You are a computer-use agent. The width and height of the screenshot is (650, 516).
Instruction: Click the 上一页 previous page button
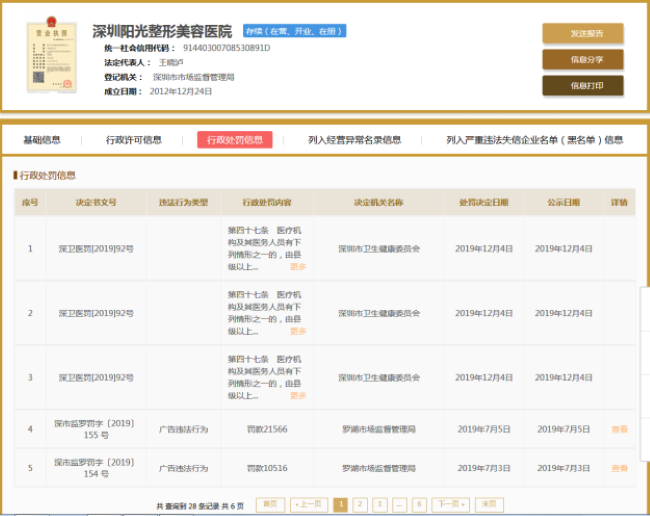click(x=309, y=505)
